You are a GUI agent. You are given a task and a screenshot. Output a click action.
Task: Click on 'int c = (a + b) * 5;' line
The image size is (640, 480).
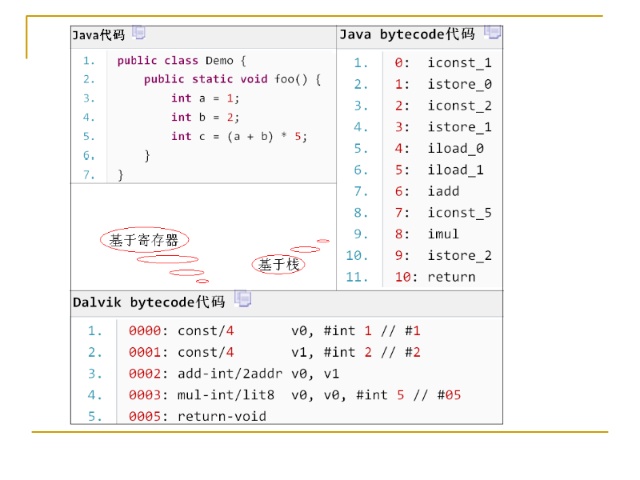tap(238, 136)
